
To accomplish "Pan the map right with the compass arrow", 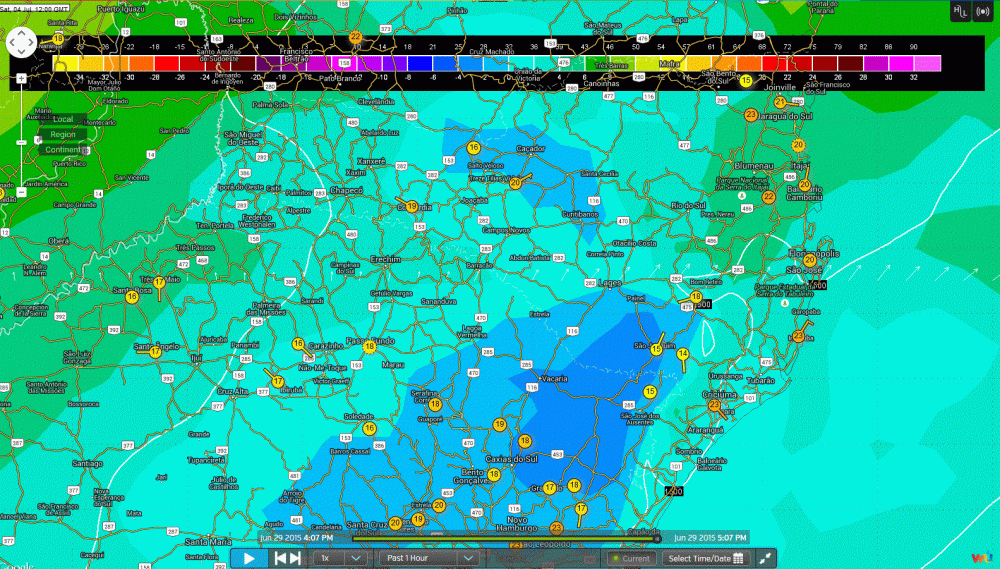I will click(34, 42).
